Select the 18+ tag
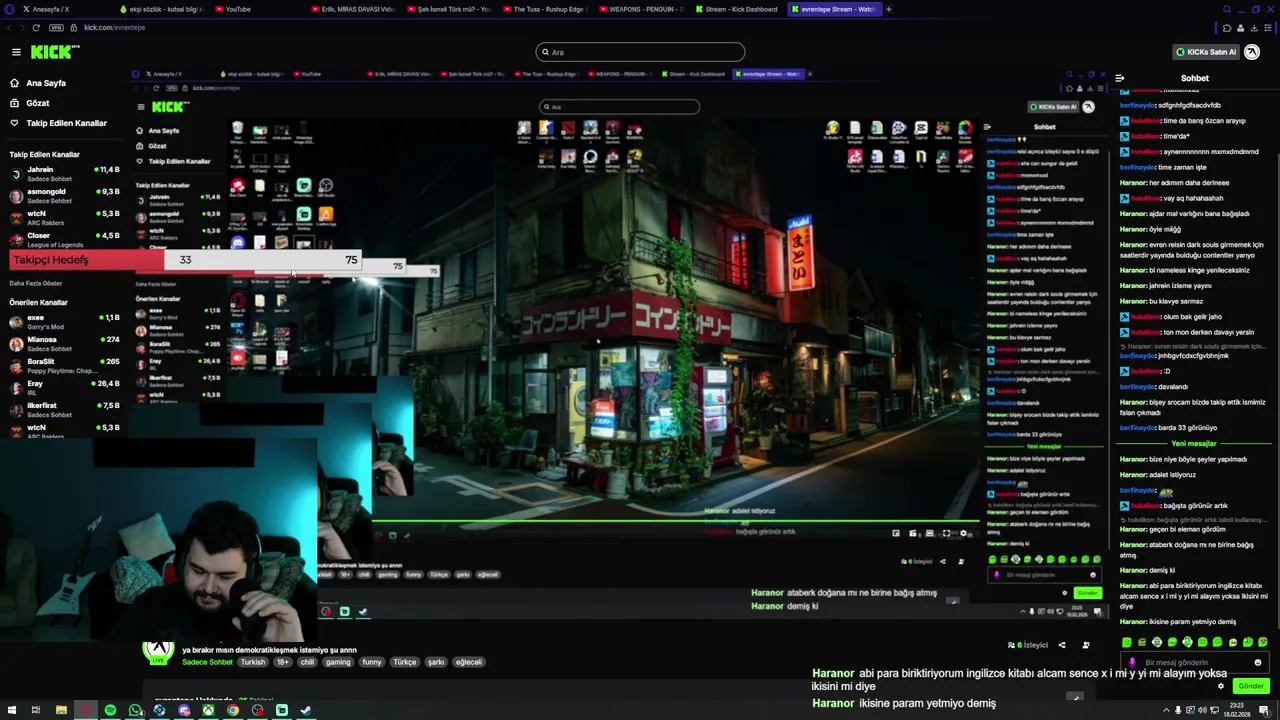Image resolution: width=1280 pixels, height=720 pixels. point(282,662)
